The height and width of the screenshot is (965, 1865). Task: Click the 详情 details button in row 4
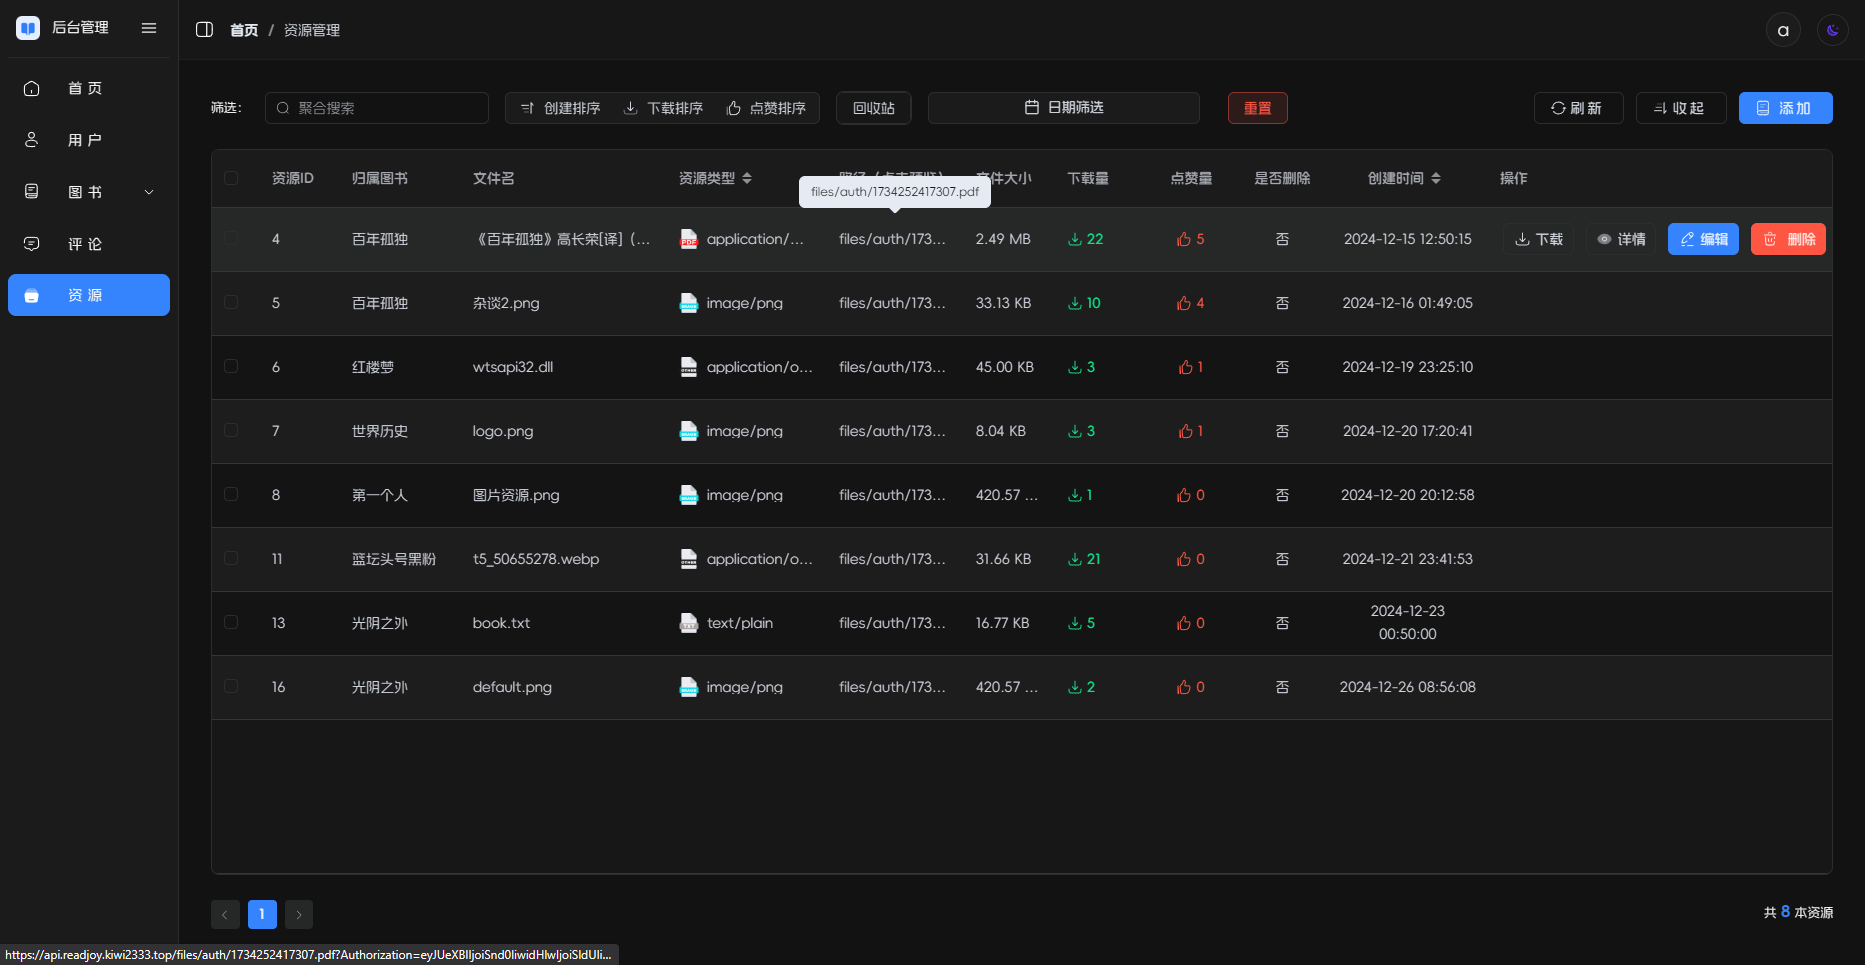pyautogui.click(x=1621, y=239)
